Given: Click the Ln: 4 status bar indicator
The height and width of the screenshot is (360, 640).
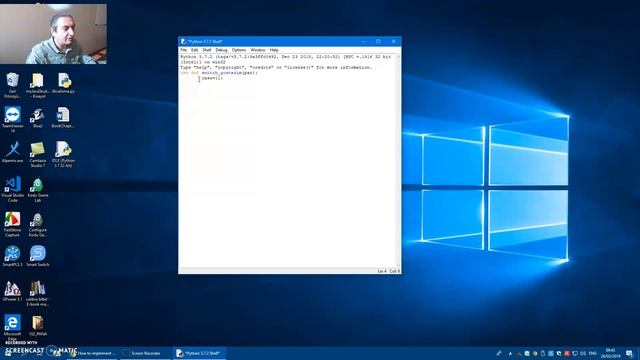Looking at the screenshot, I should pos(382,271).
